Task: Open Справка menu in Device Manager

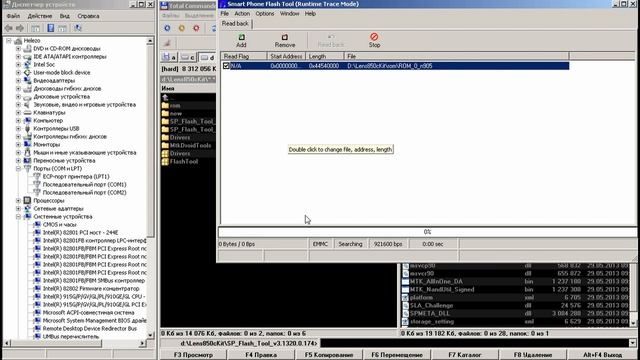Action: (x=88, y=16)
